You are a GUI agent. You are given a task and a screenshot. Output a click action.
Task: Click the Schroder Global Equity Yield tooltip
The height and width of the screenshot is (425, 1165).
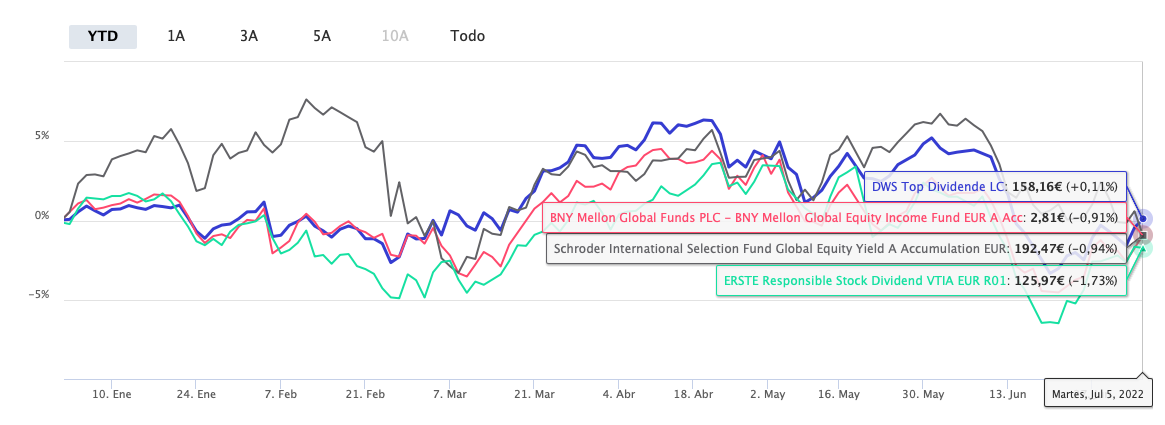click(836, 248)
